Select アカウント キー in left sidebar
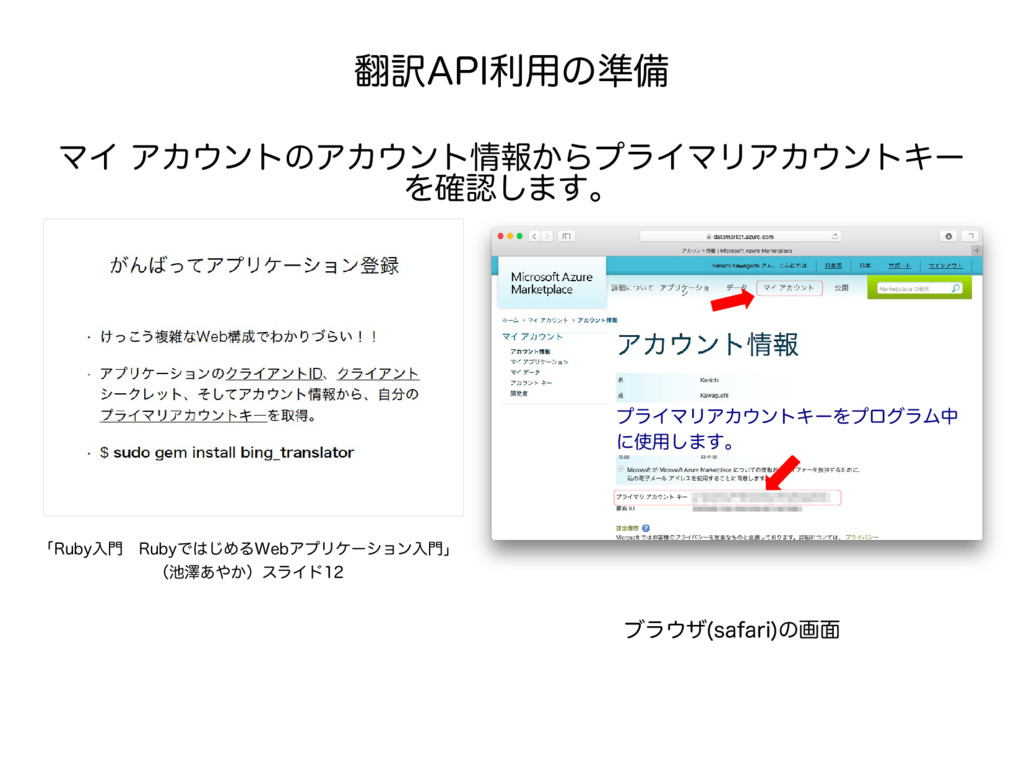Screen dimensions: 1024x768 click(530, 383)
